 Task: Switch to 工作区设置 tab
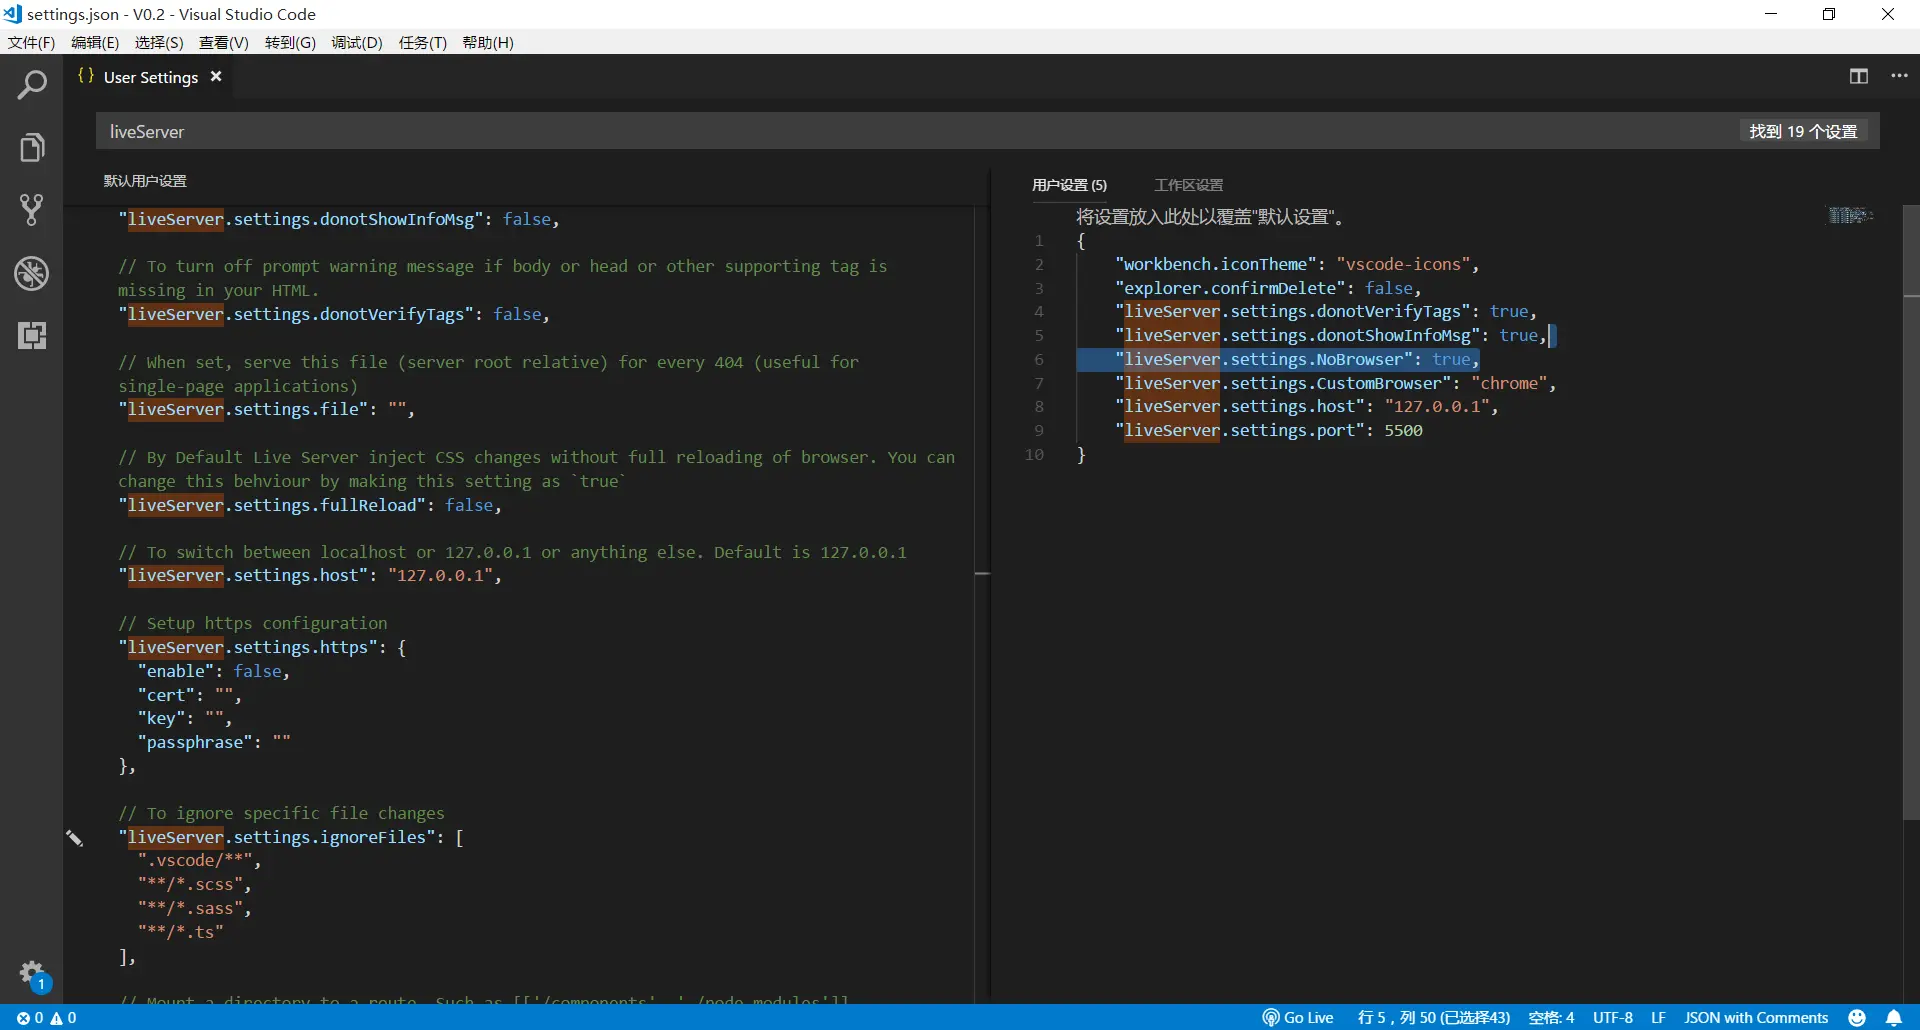[x=1188, y=185]
